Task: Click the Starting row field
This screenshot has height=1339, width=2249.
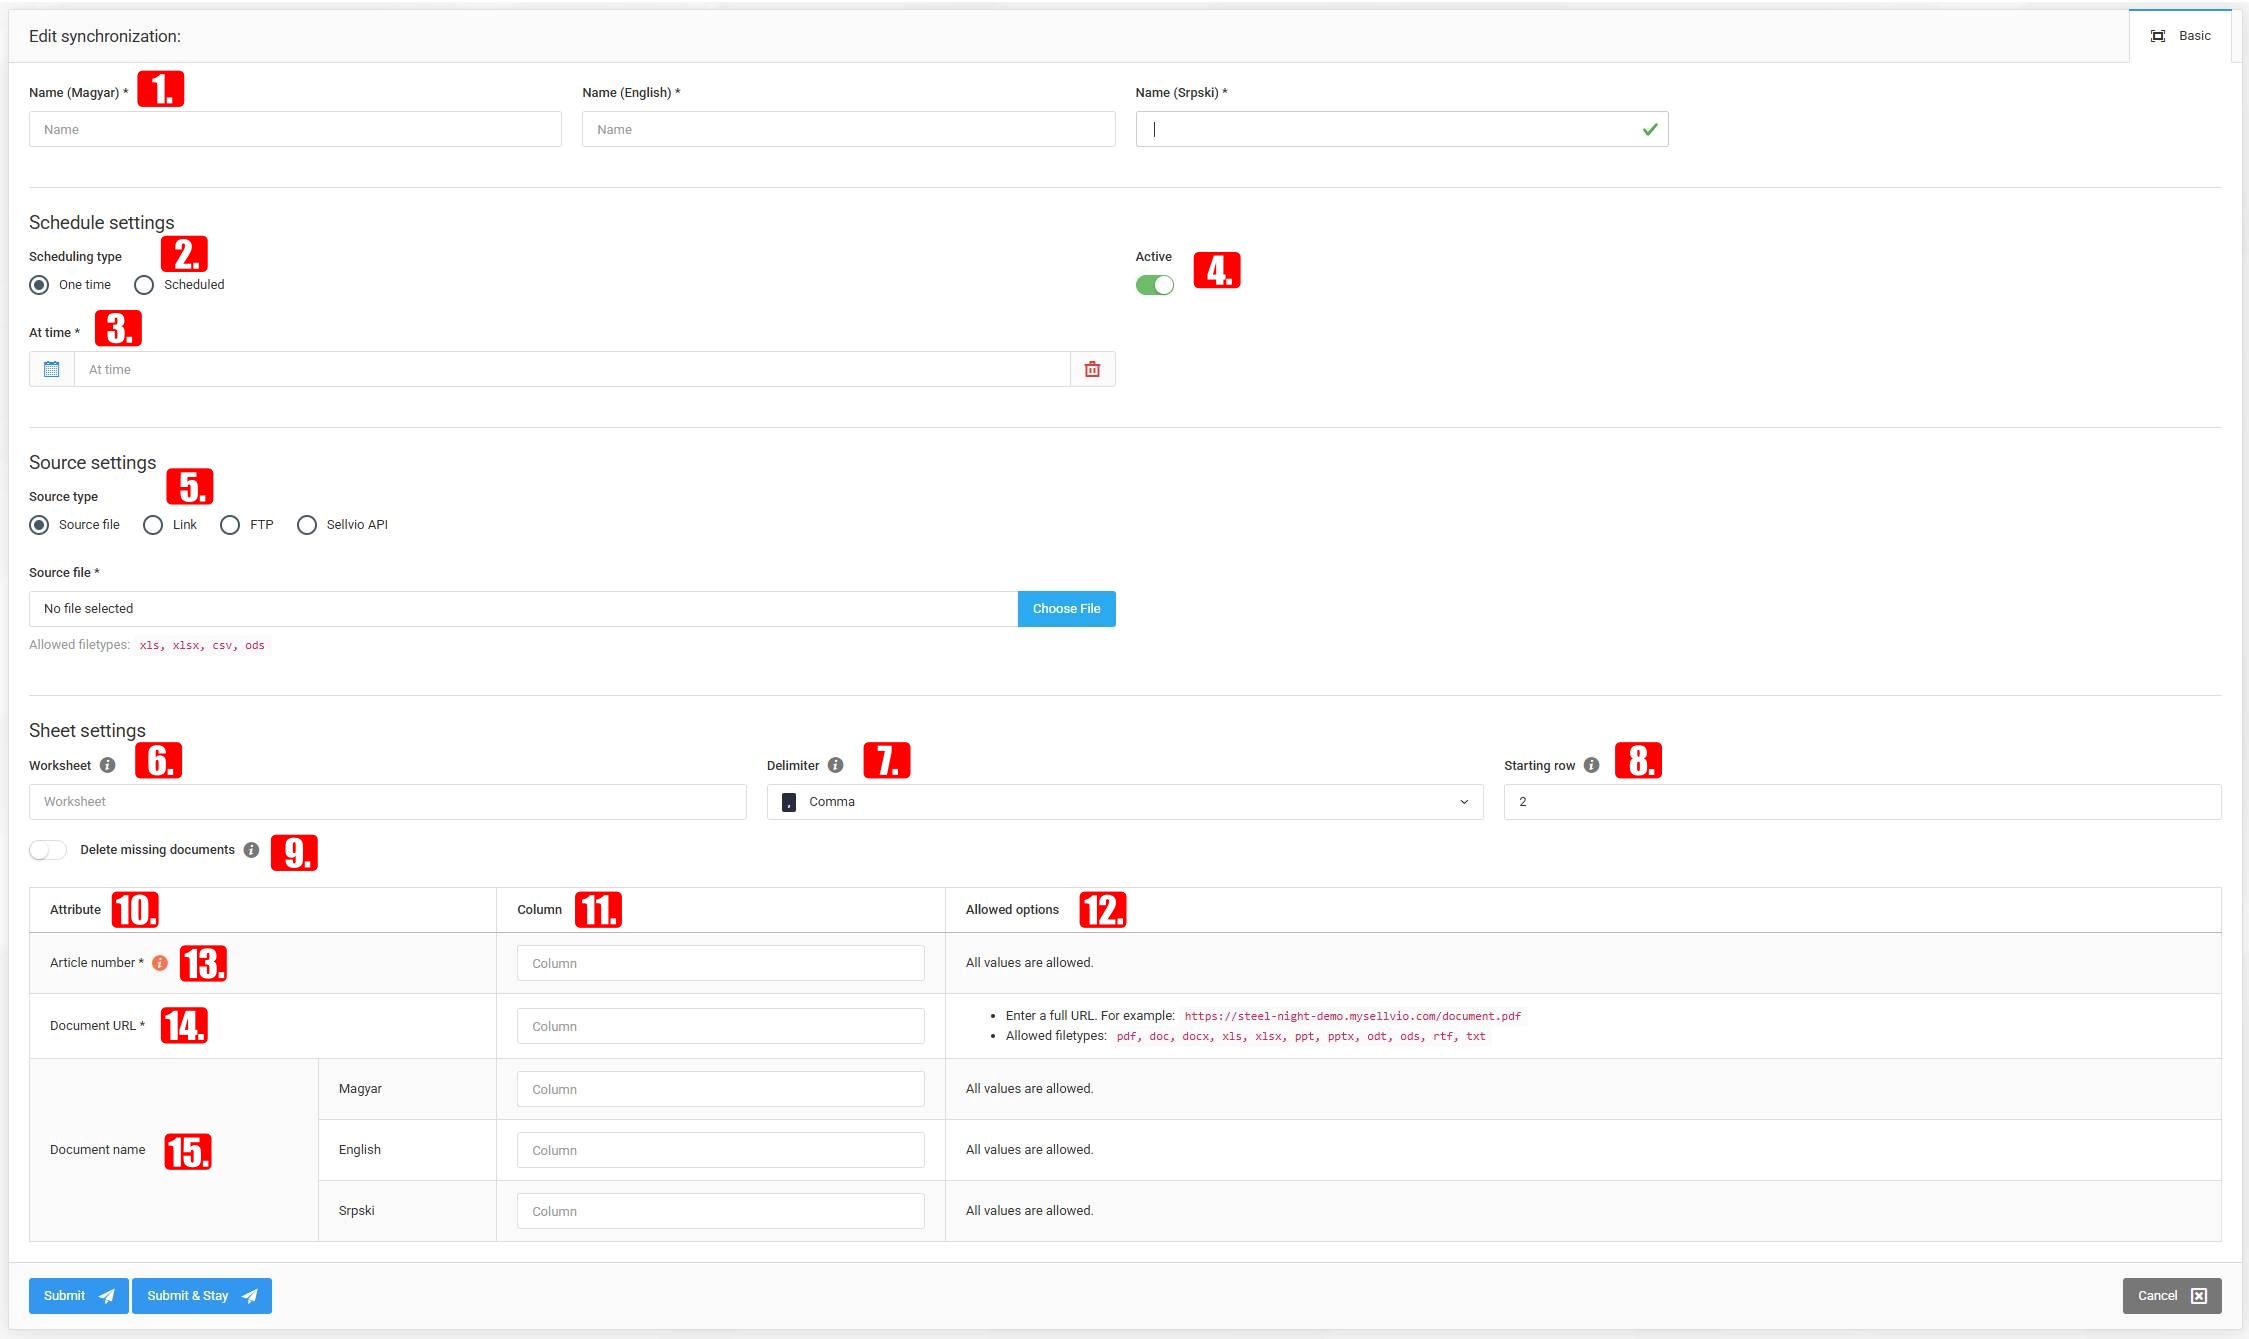Action: click(x=1863, y=802)
